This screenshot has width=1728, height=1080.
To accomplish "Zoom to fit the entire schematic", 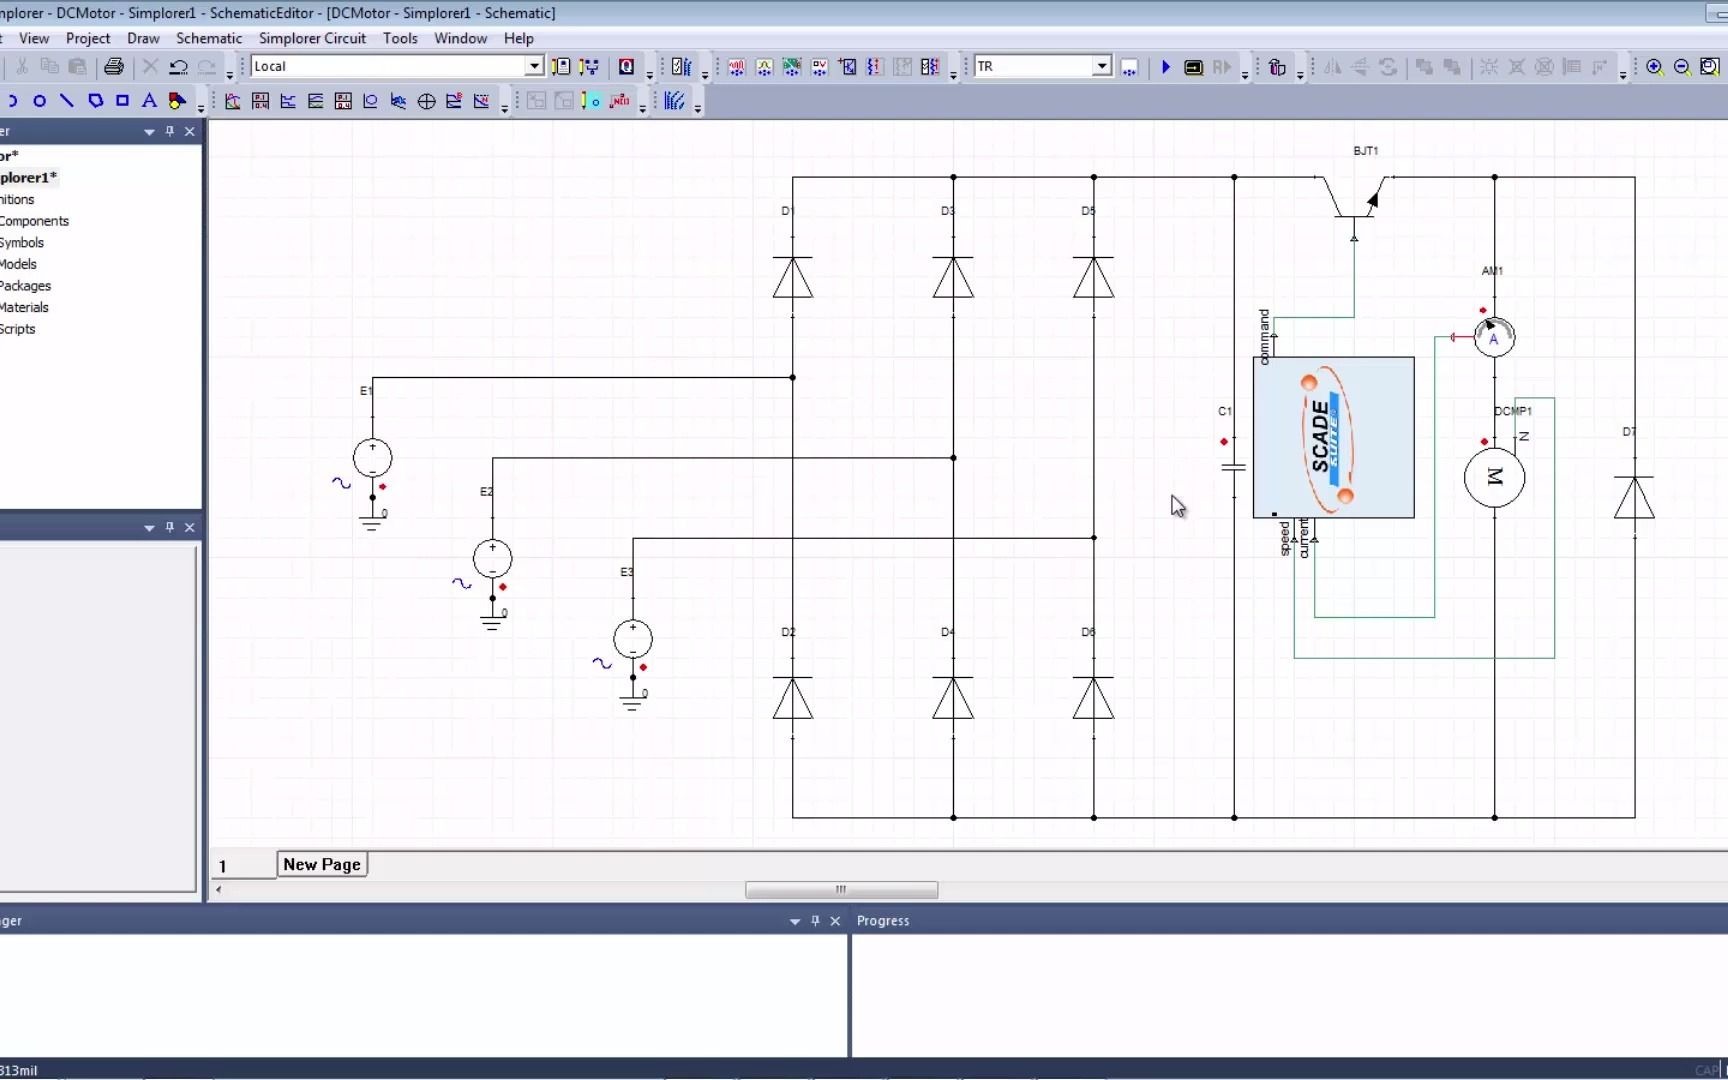I will [1711, 66].
